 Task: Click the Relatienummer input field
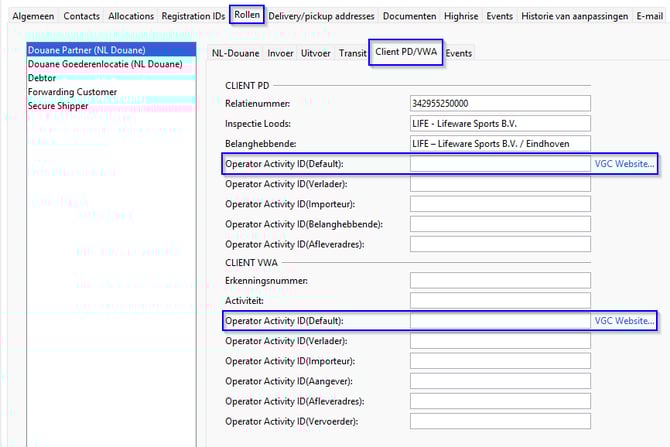[x=500, y=103]
